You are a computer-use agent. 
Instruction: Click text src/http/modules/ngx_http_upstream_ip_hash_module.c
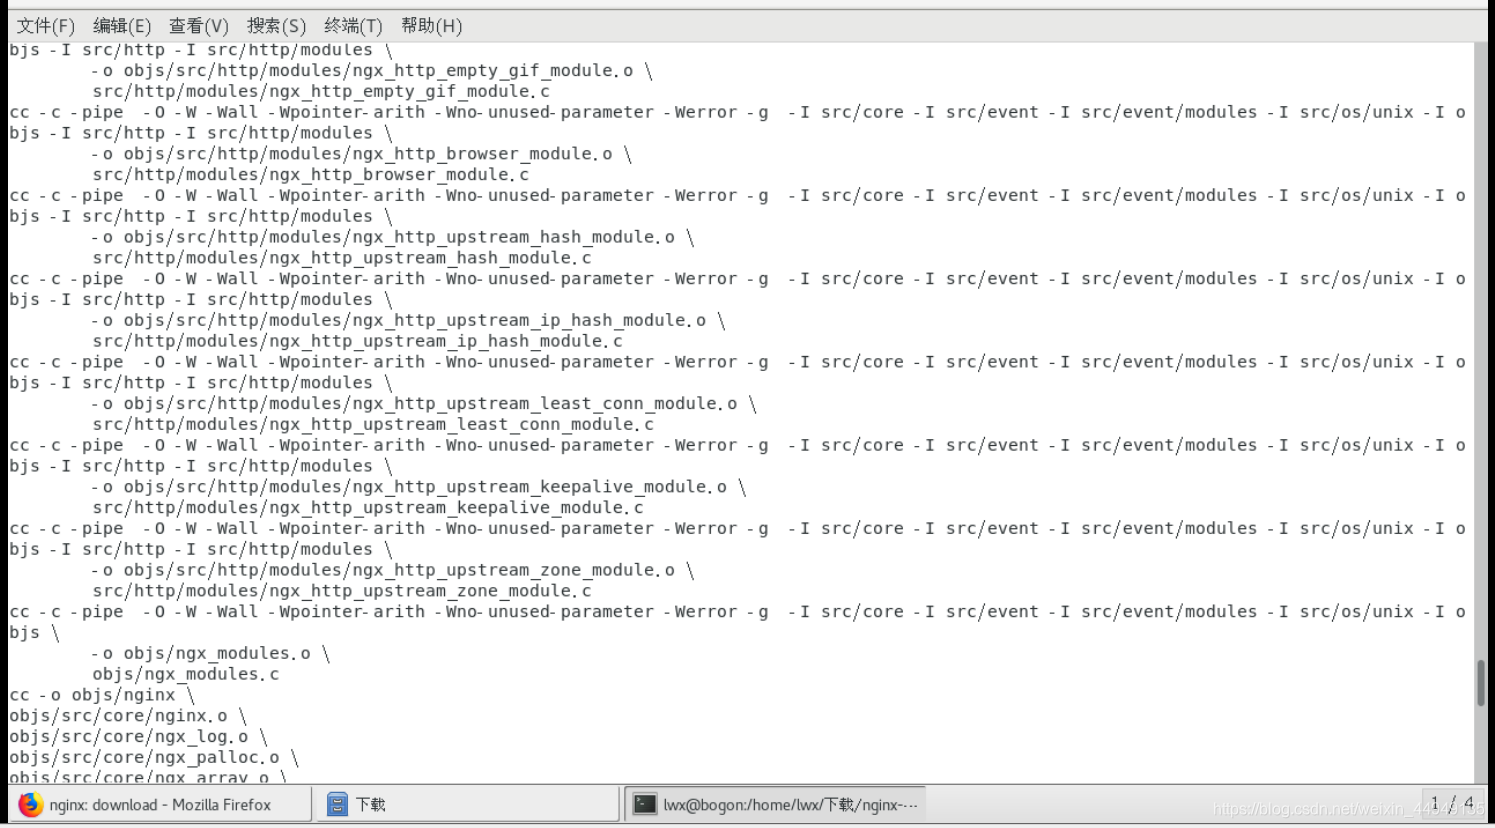pos(358,341)
